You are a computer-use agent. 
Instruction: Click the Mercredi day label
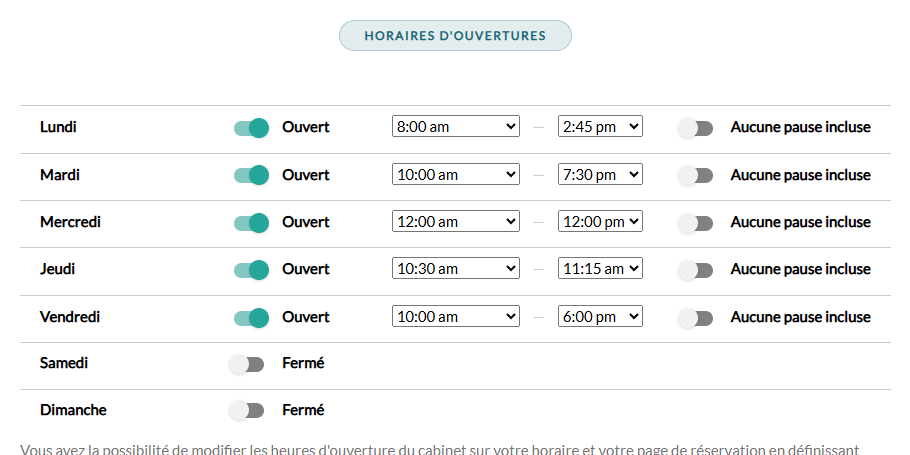coord(70,222)
